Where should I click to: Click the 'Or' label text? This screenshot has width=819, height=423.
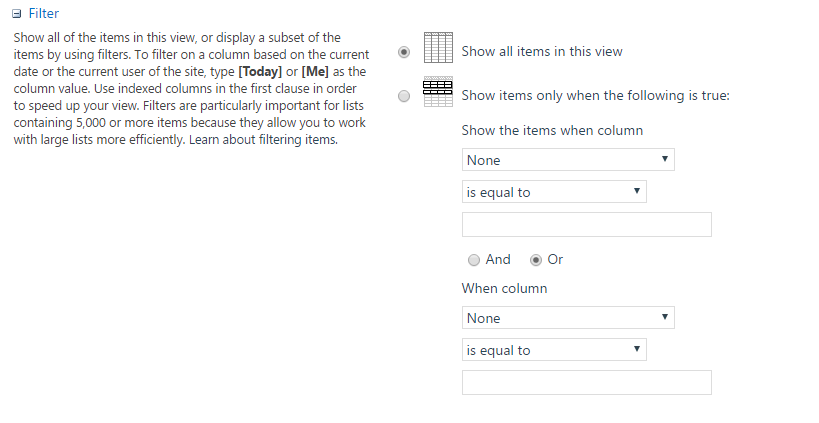pos(555,260)
